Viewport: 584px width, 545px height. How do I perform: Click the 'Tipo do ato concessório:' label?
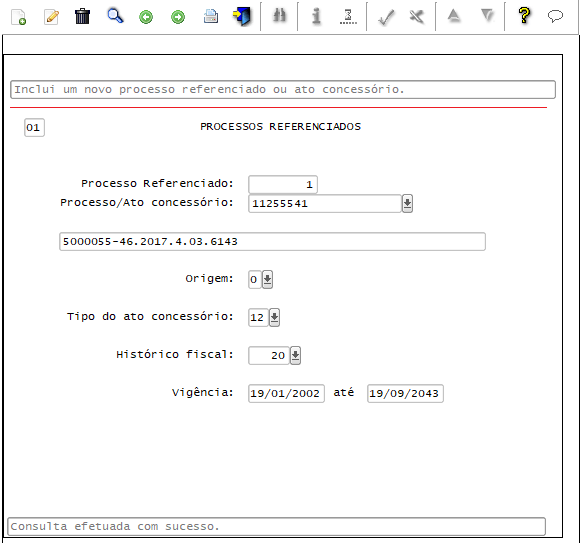[x=150, y=317]
